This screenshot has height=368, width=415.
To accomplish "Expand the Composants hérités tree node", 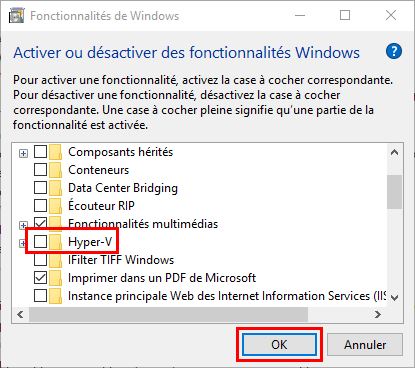I will 23,153.
